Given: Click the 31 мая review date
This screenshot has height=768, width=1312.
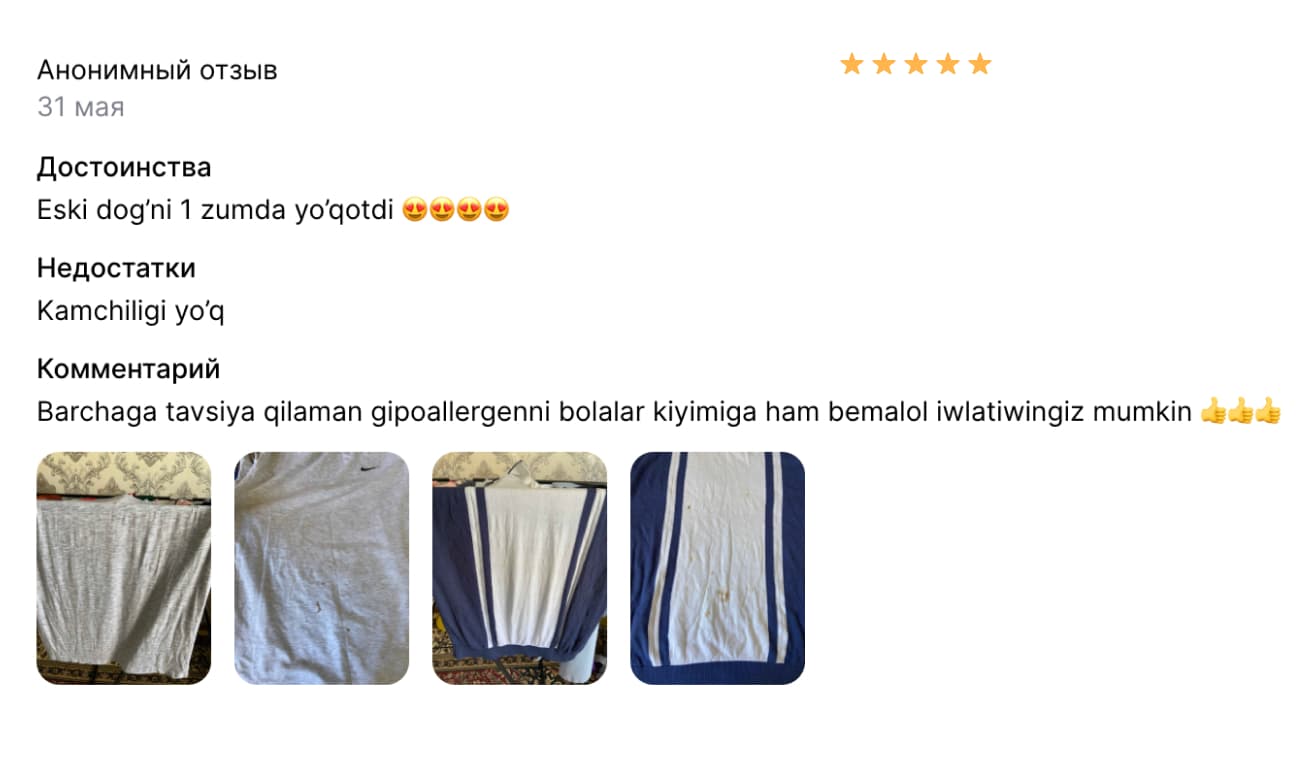Looking at the screenshot, I should pyautogui.click(x=81, y=107).
